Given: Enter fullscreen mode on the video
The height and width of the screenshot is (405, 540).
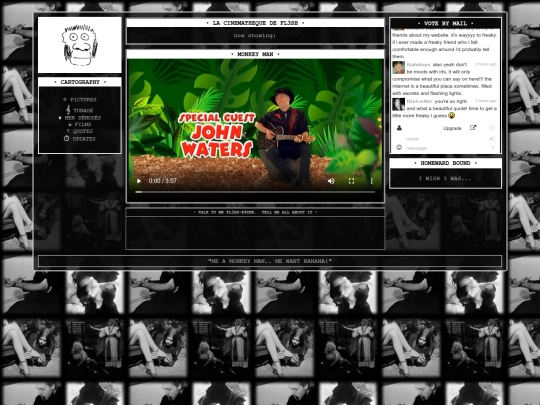Looking at the screenshot, I should [x=351, y=181].
